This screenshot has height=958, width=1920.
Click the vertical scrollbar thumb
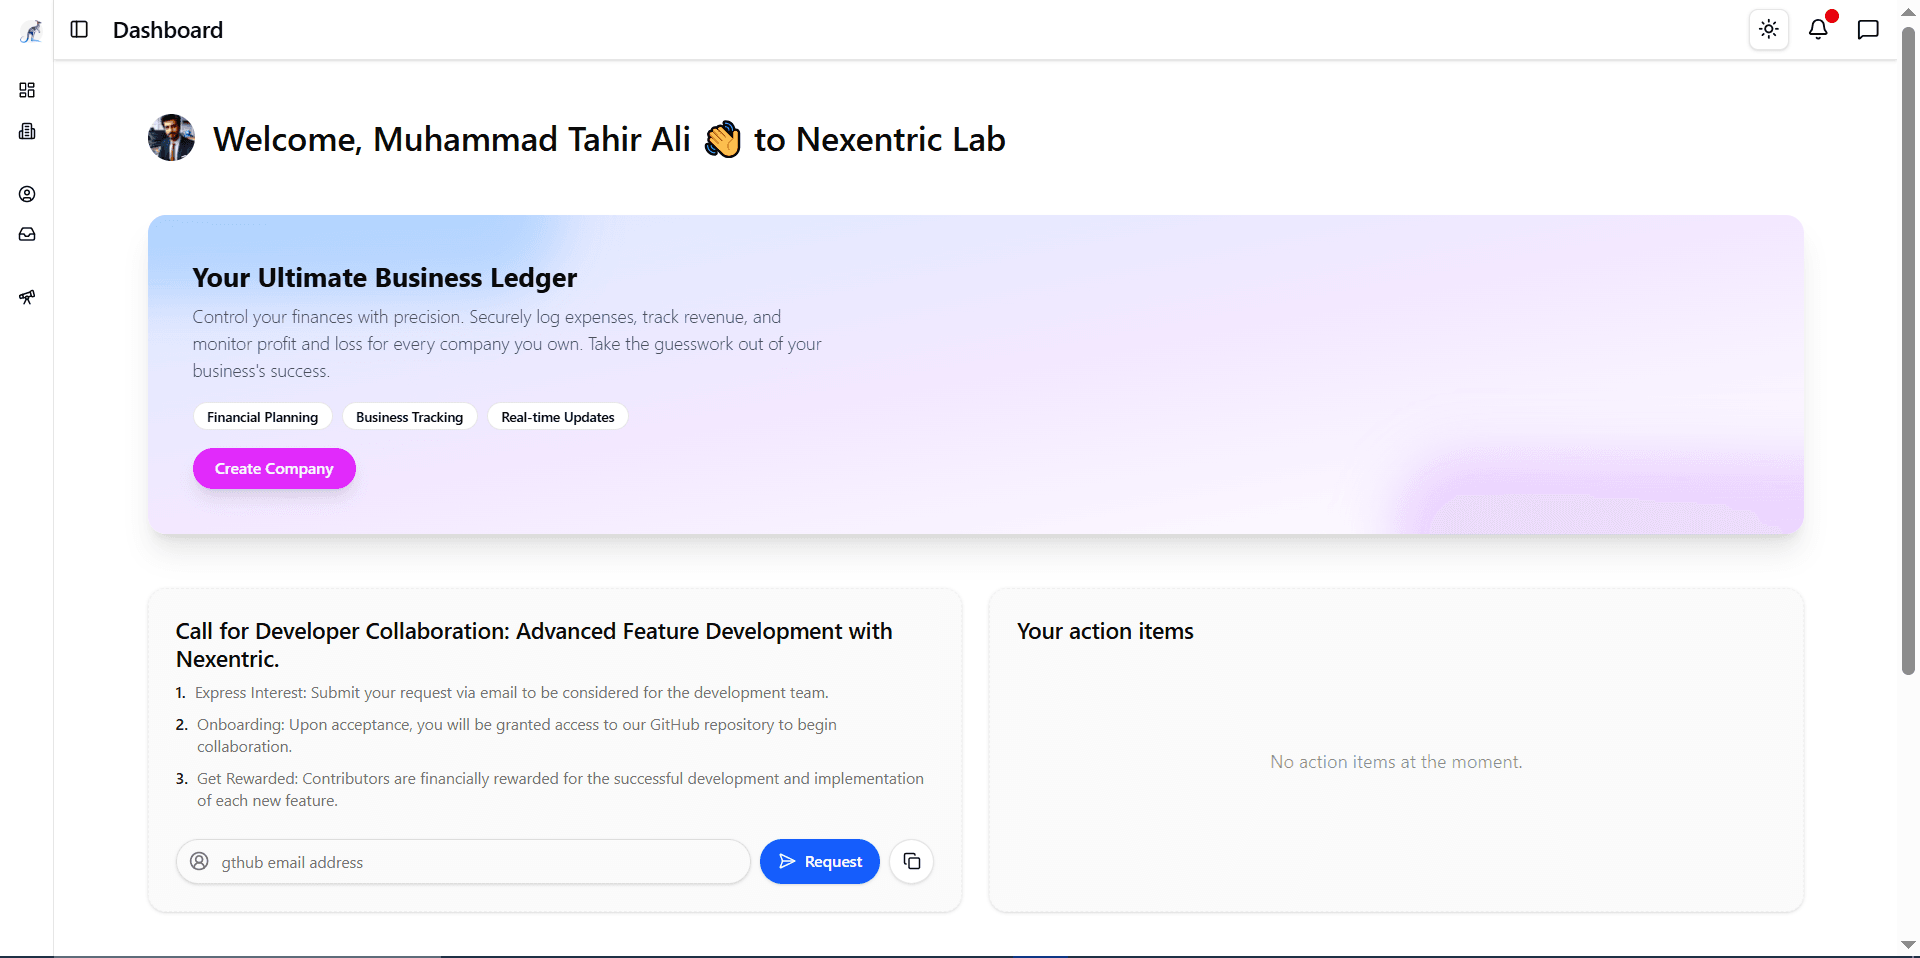(1908, 350)
